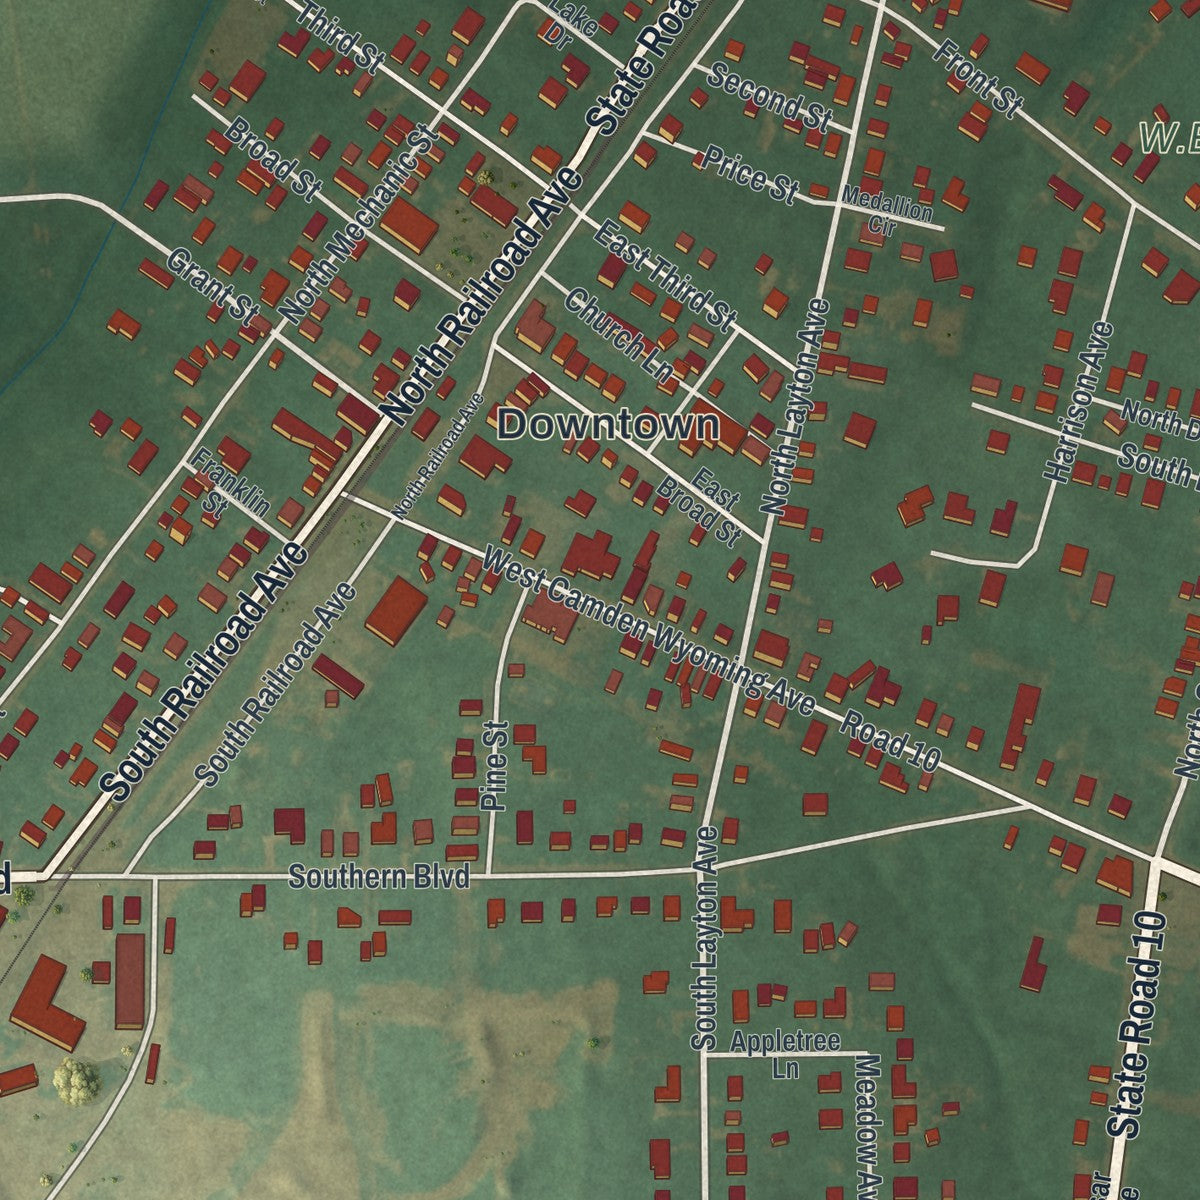Viewport: 1200px width, 1200px height.
Task: Select the Southern Blvd street label
Action: (x=379, y=878)
